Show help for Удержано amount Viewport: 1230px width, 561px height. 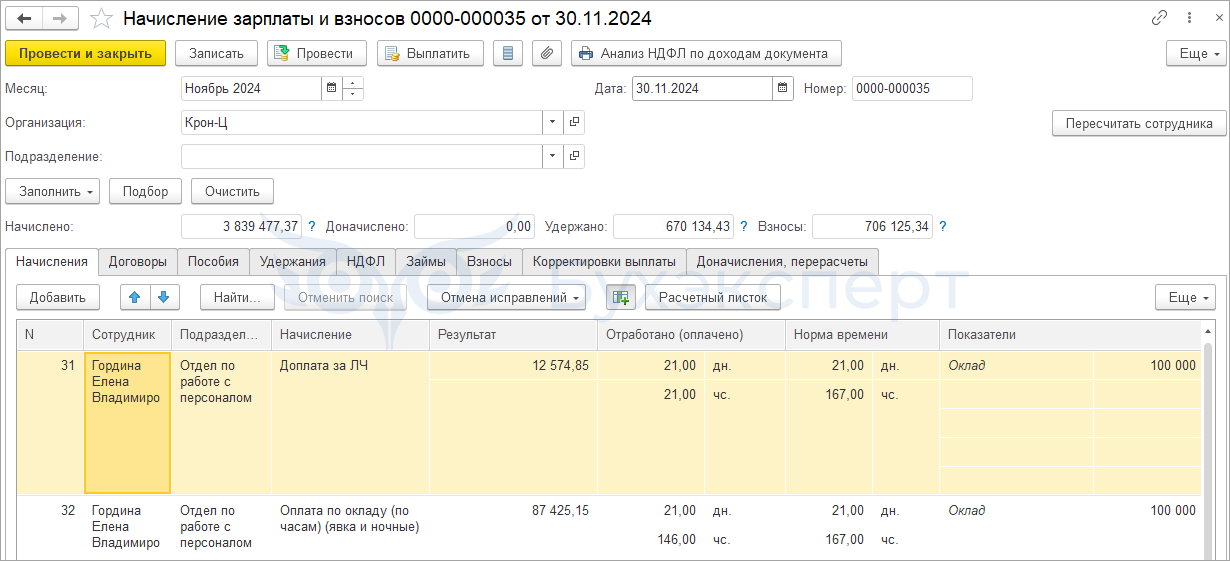tap(743, 227)
